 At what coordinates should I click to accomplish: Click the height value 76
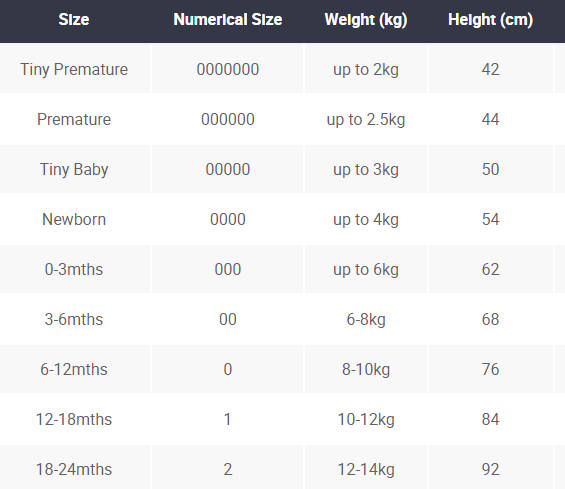point(490,369)
